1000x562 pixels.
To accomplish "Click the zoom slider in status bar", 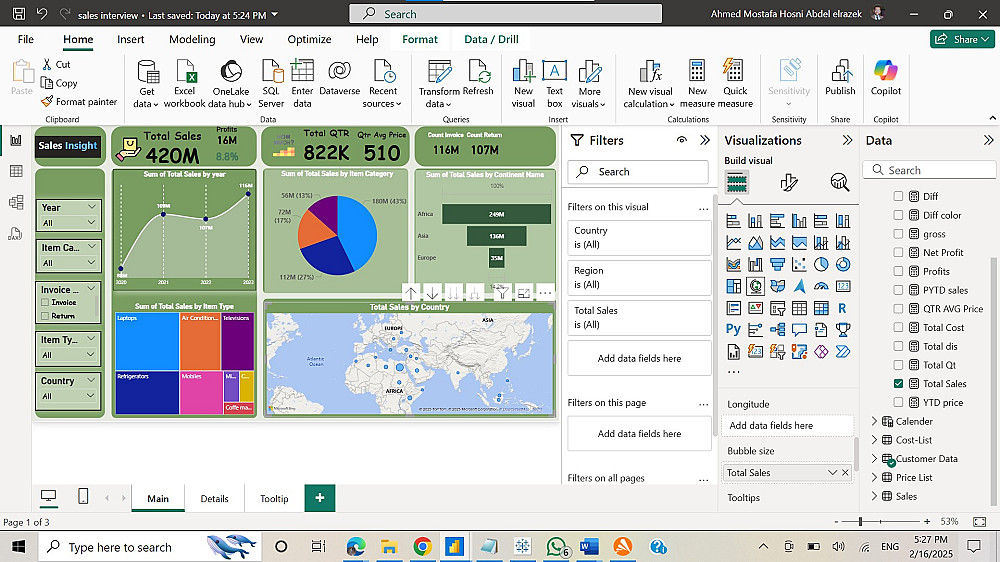I will (861, 522).
